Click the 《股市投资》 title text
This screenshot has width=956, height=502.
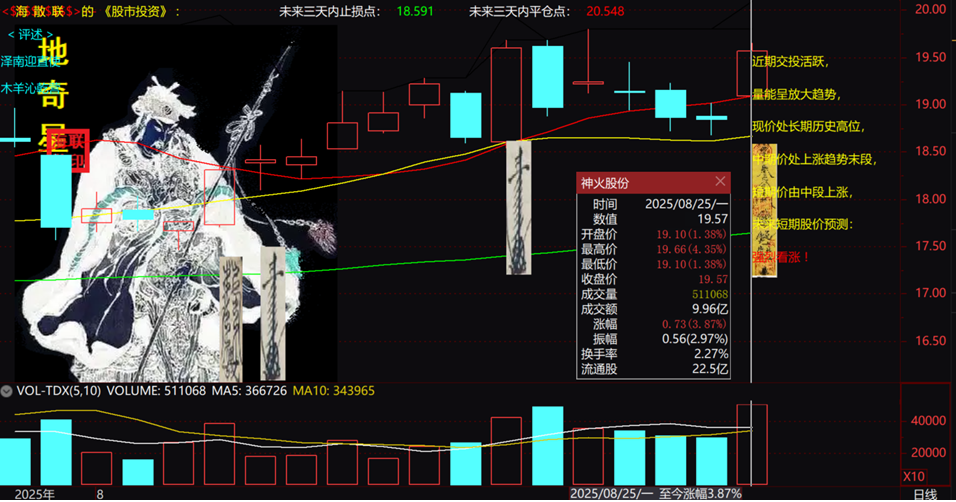click(x=136, y=11)
